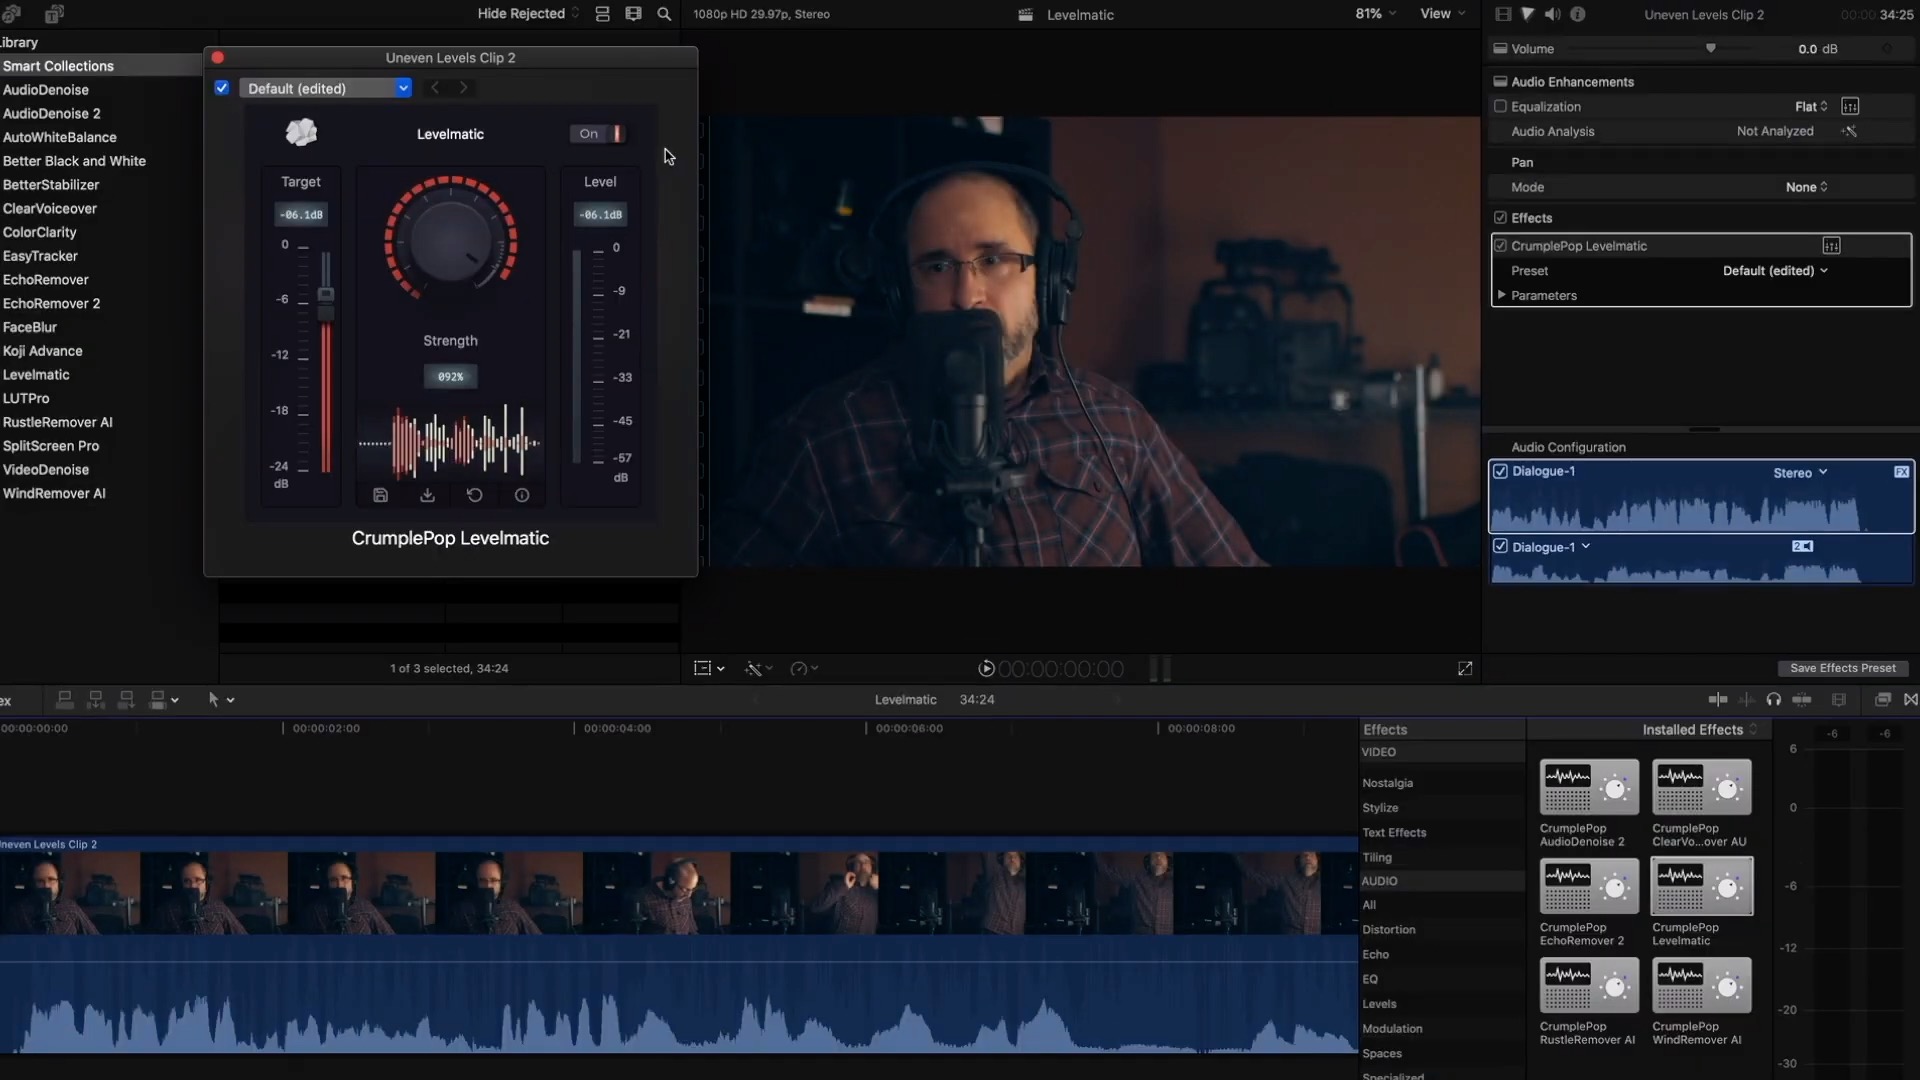The width and height of the screenshot is (1920, 1080).
Task: Toggle the Effects checkbox in inspector
Action: [x=1500, y=218]
